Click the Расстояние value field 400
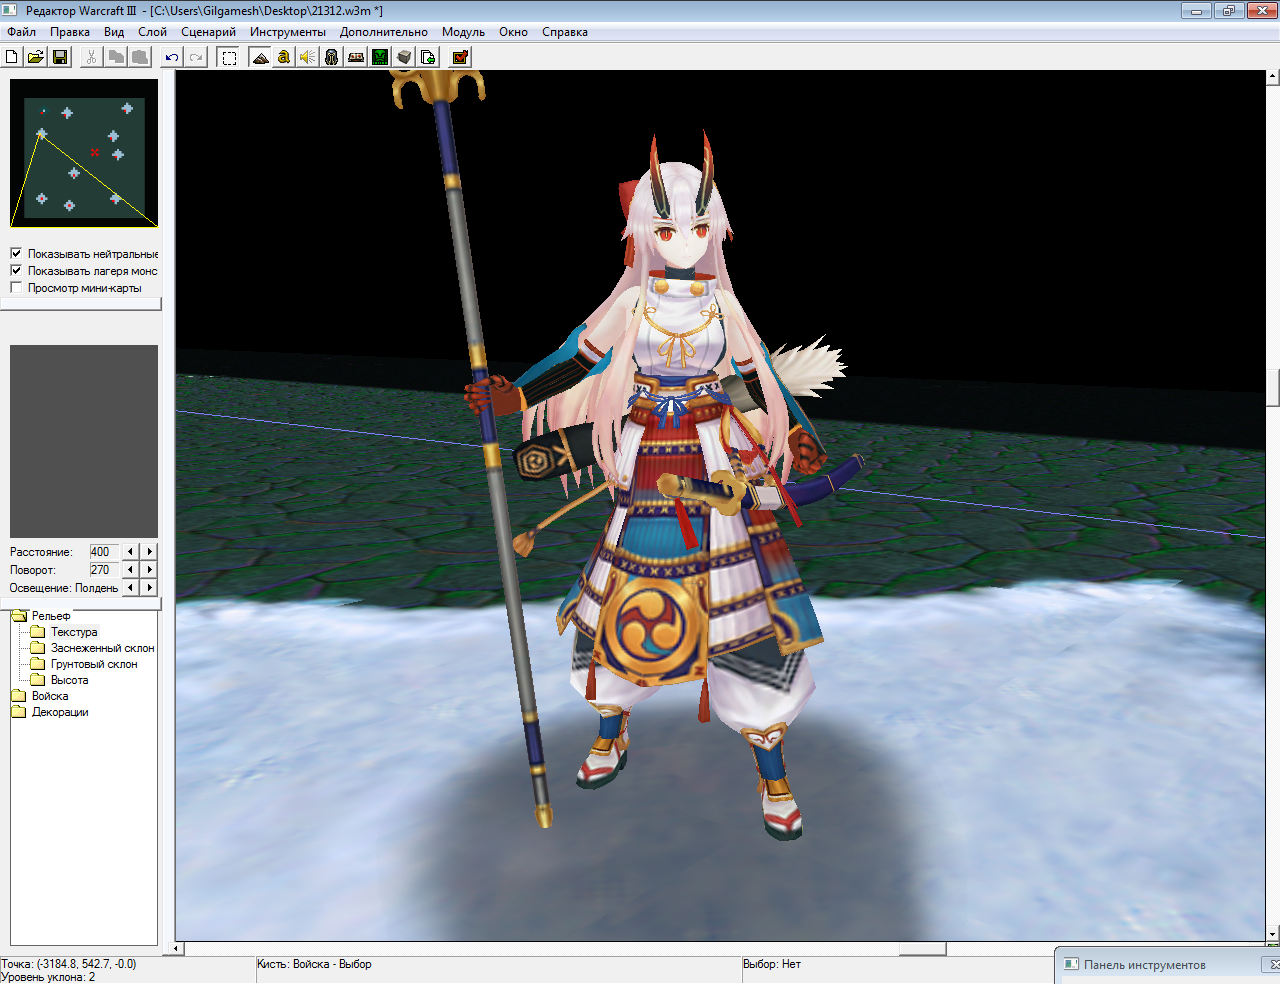 click(x=104, y=551)
